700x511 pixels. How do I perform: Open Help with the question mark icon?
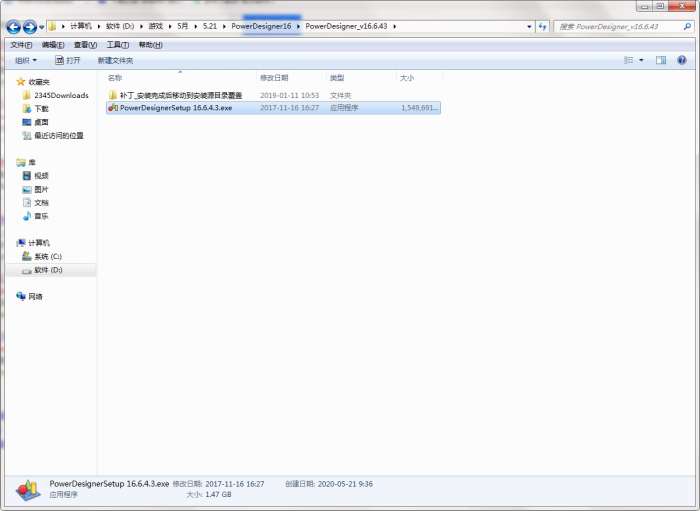682,60
